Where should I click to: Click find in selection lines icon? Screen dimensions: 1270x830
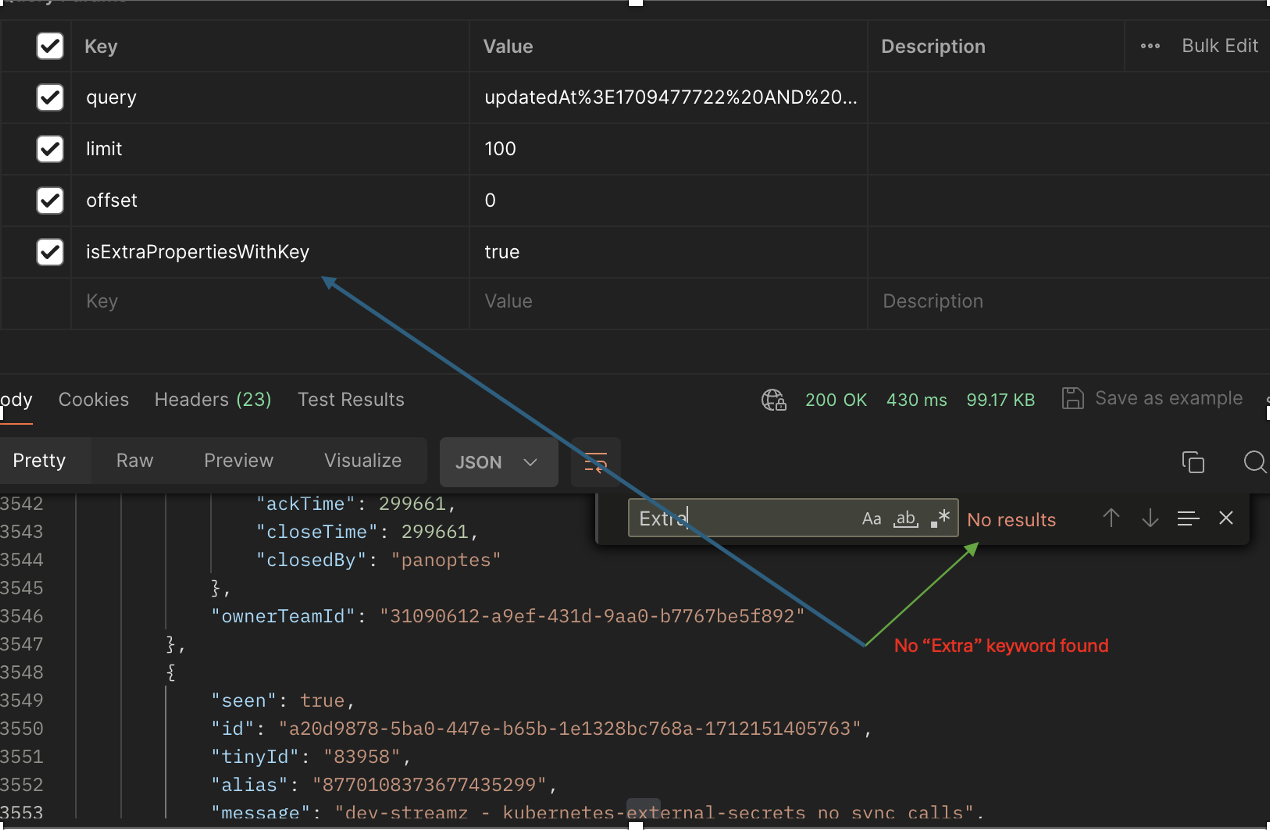pyautogui.click(x=1188, y=518)
